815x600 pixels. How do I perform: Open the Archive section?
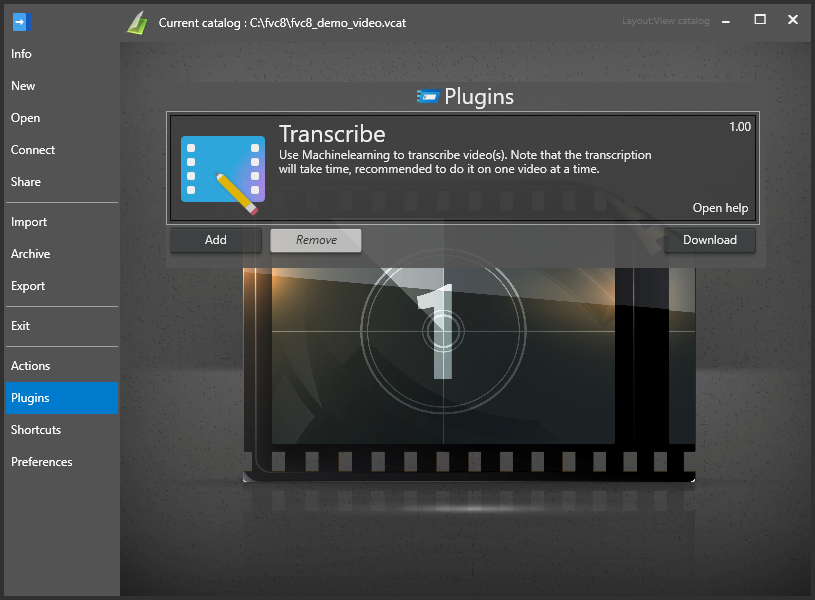(x=31, y=254)
